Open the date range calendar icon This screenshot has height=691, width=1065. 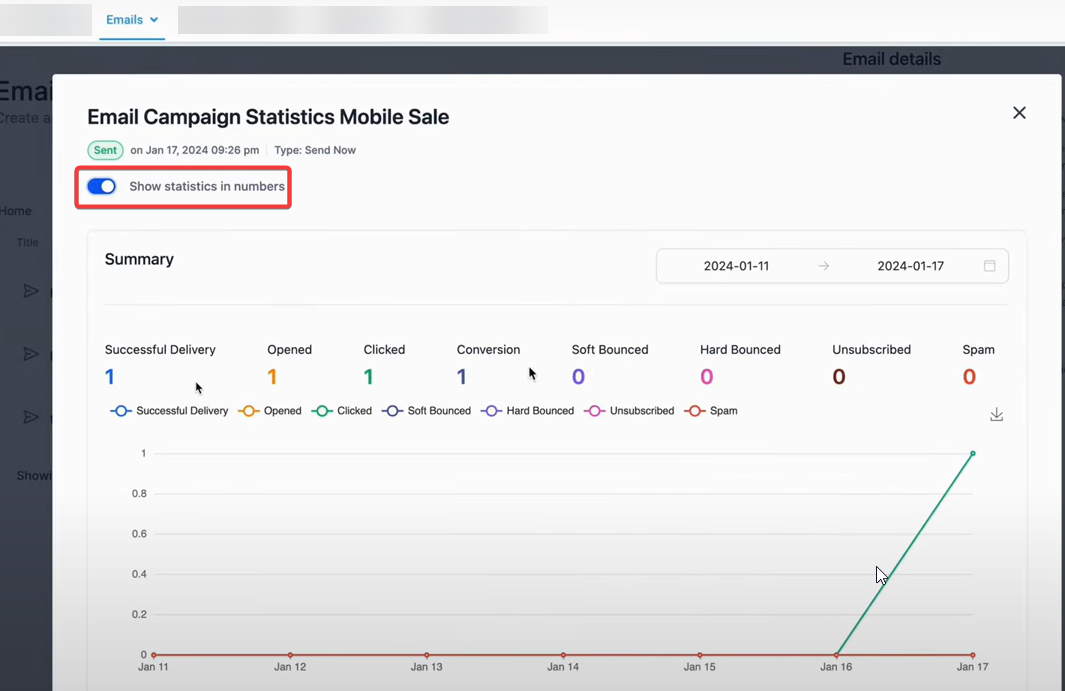coord(989,266)
